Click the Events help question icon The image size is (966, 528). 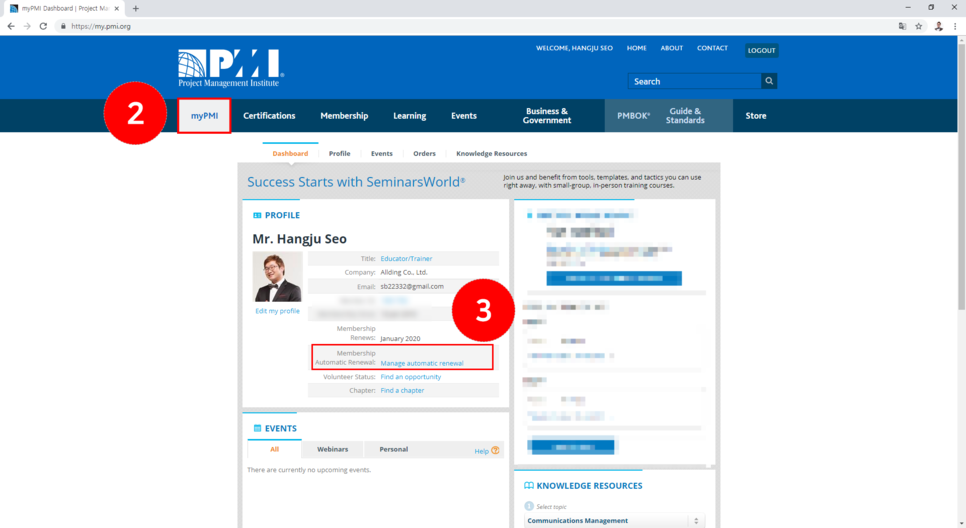pos(495,450)
